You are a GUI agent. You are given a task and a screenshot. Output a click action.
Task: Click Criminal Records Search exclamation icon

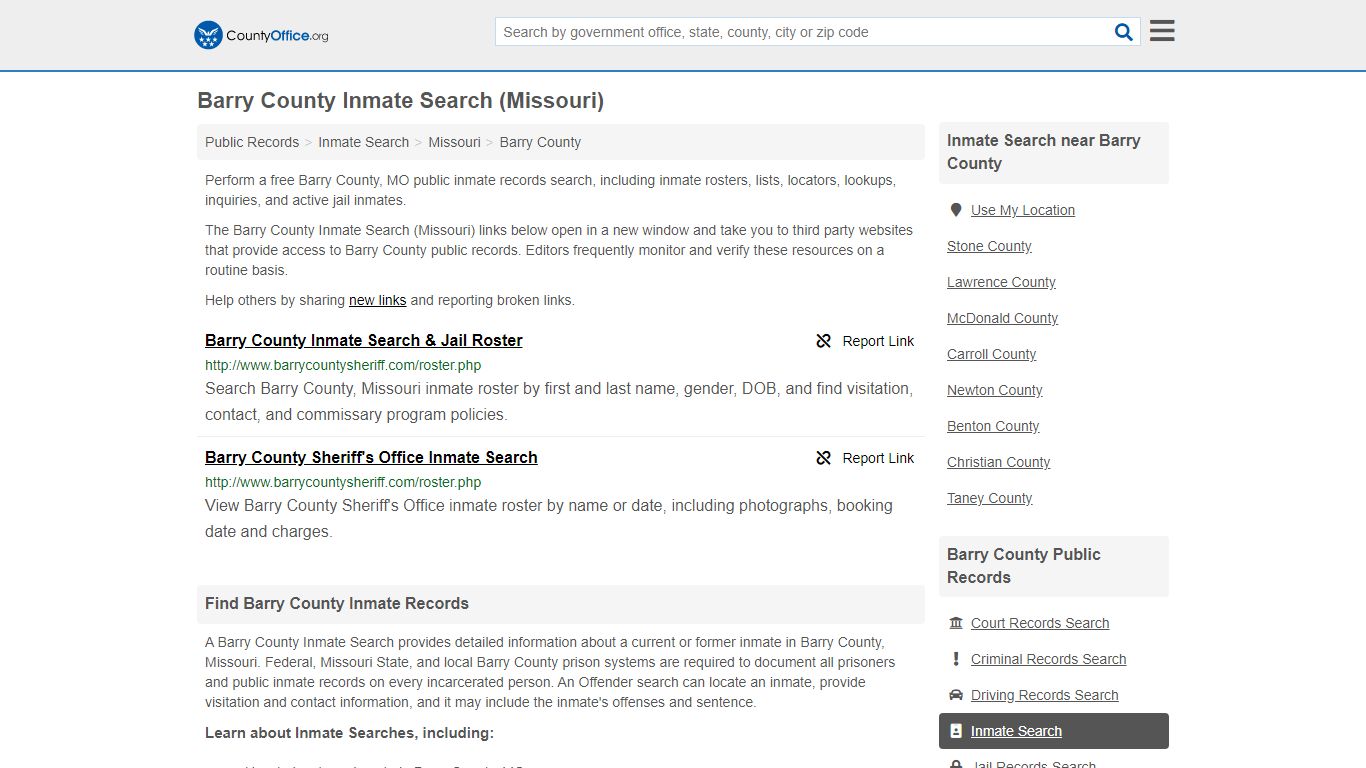pyautogui.click(x=956, y=659)
